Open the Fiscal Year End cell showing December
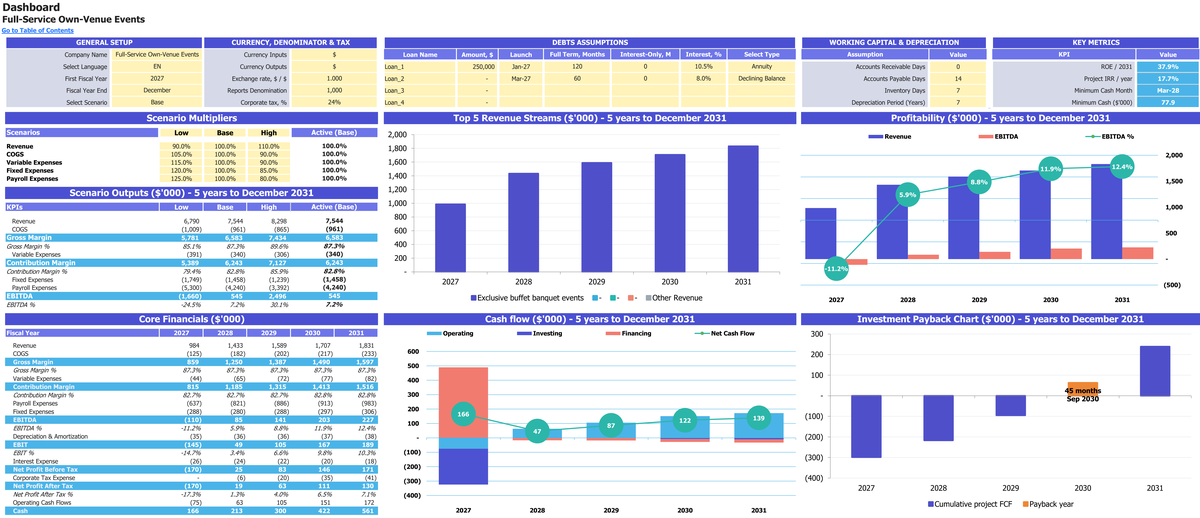The image size is (1200, 518). (x=157, y=90)
